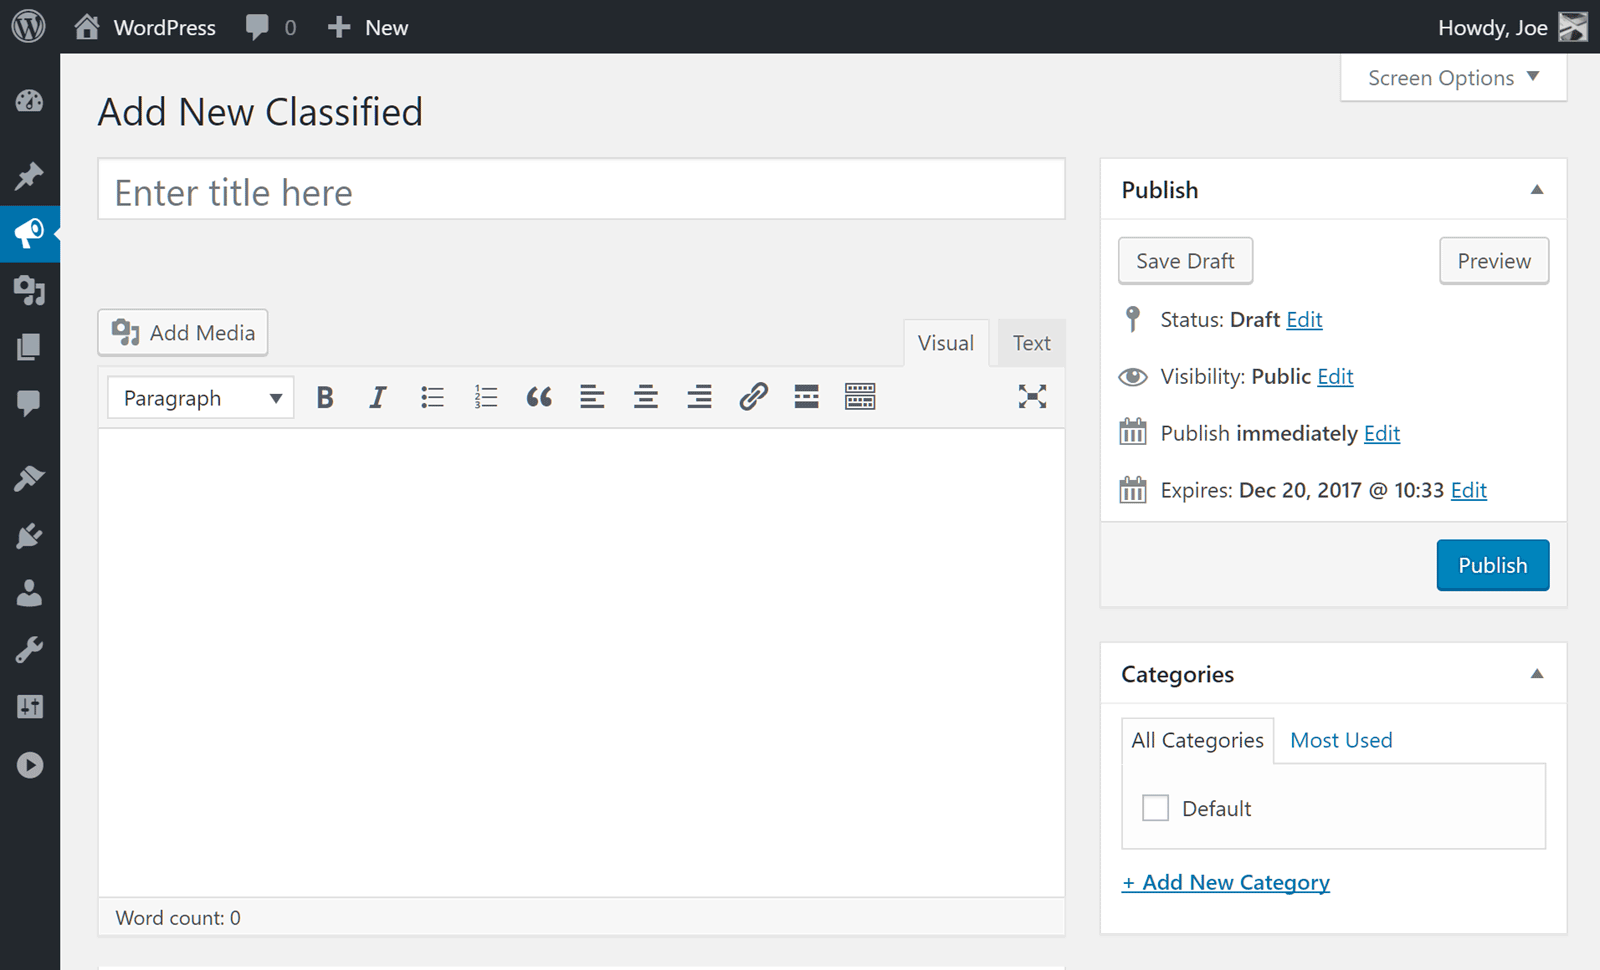Switch to the Text editor tab

(1031, 344)
